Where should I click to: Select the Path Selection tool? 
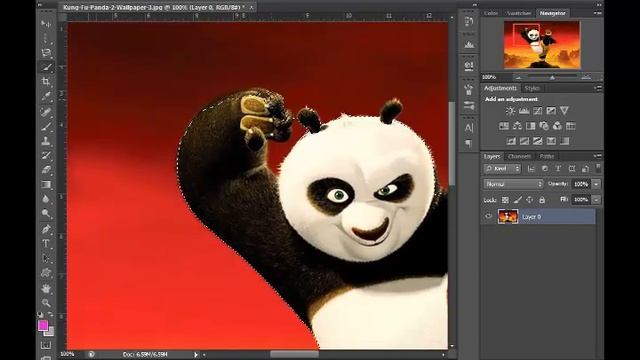click(x=46, y=258)
